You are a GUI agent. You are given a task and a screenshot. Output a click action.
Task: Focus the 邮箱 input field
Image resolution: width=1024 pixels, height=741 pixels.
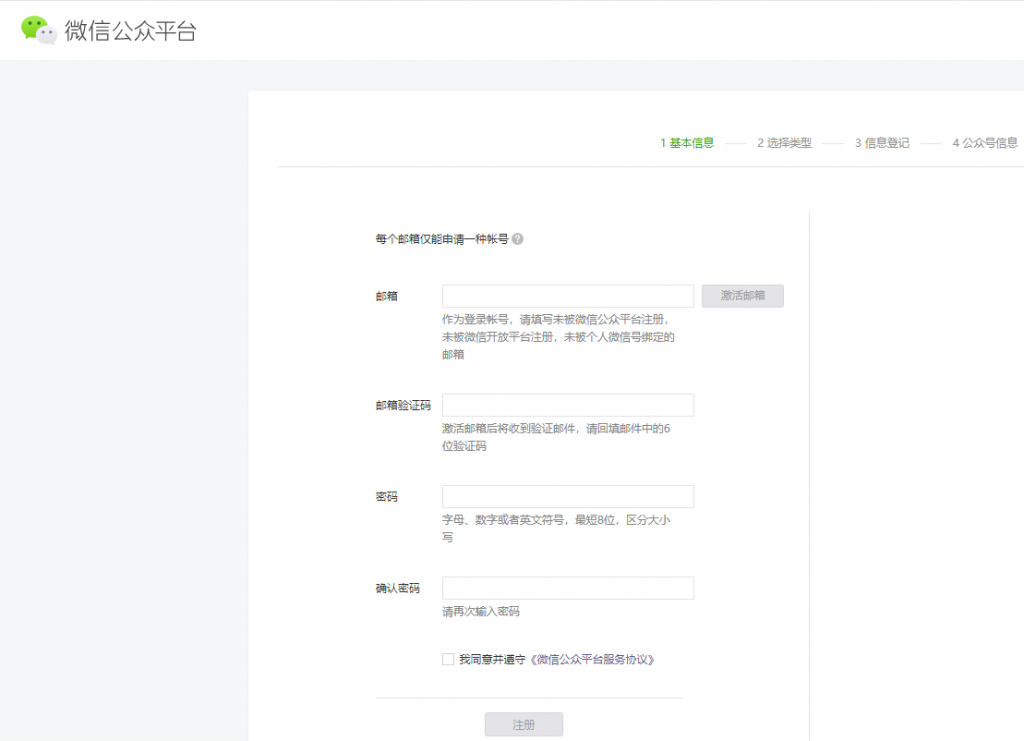pyautogui.click(x=568, y=296)
